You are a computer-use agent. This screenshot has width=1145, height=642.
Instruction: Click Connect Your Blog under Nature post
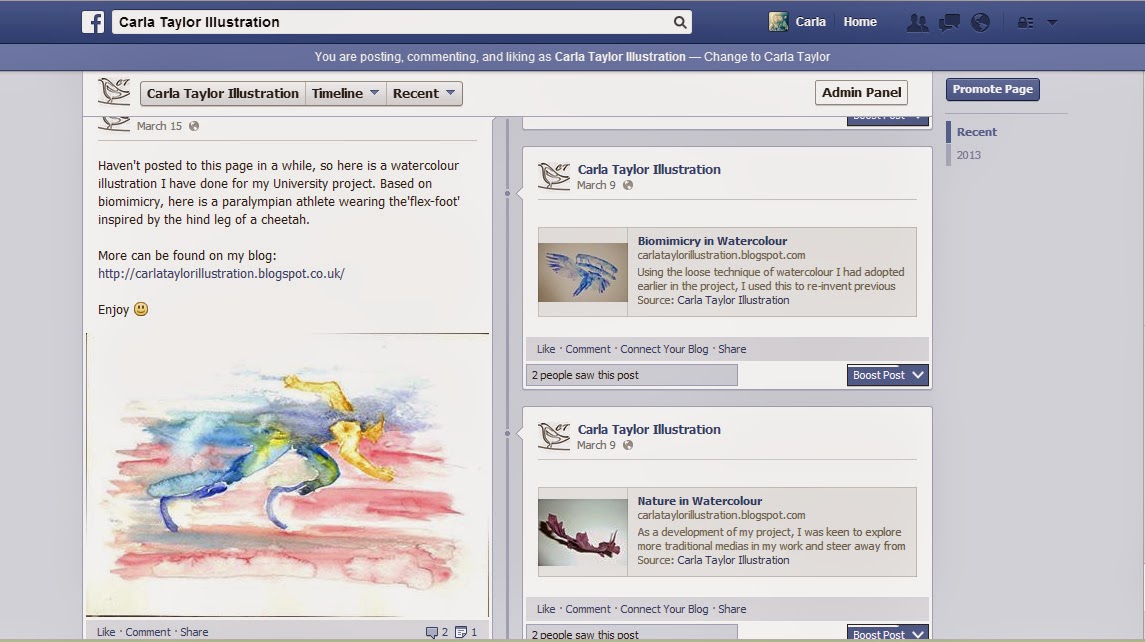tap(664, 609)
